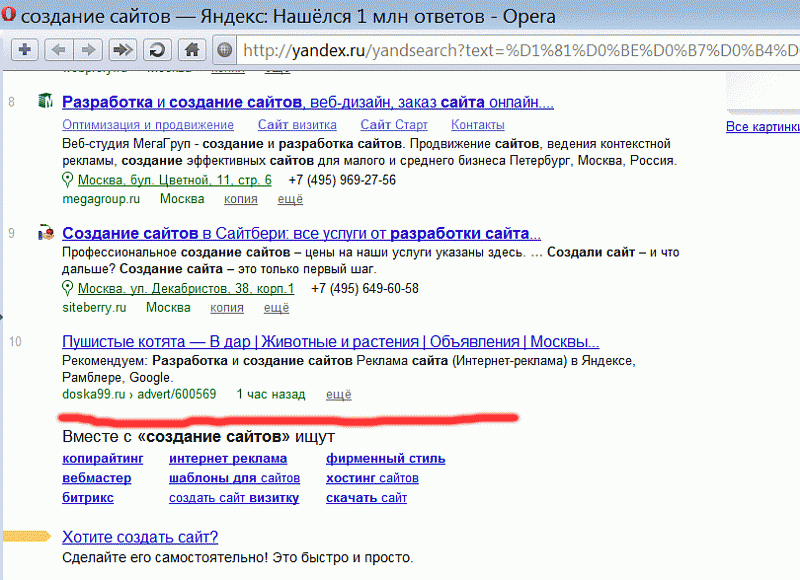
Task: Search related query "создать сайт визитку"
Action: tap(234, 498)
